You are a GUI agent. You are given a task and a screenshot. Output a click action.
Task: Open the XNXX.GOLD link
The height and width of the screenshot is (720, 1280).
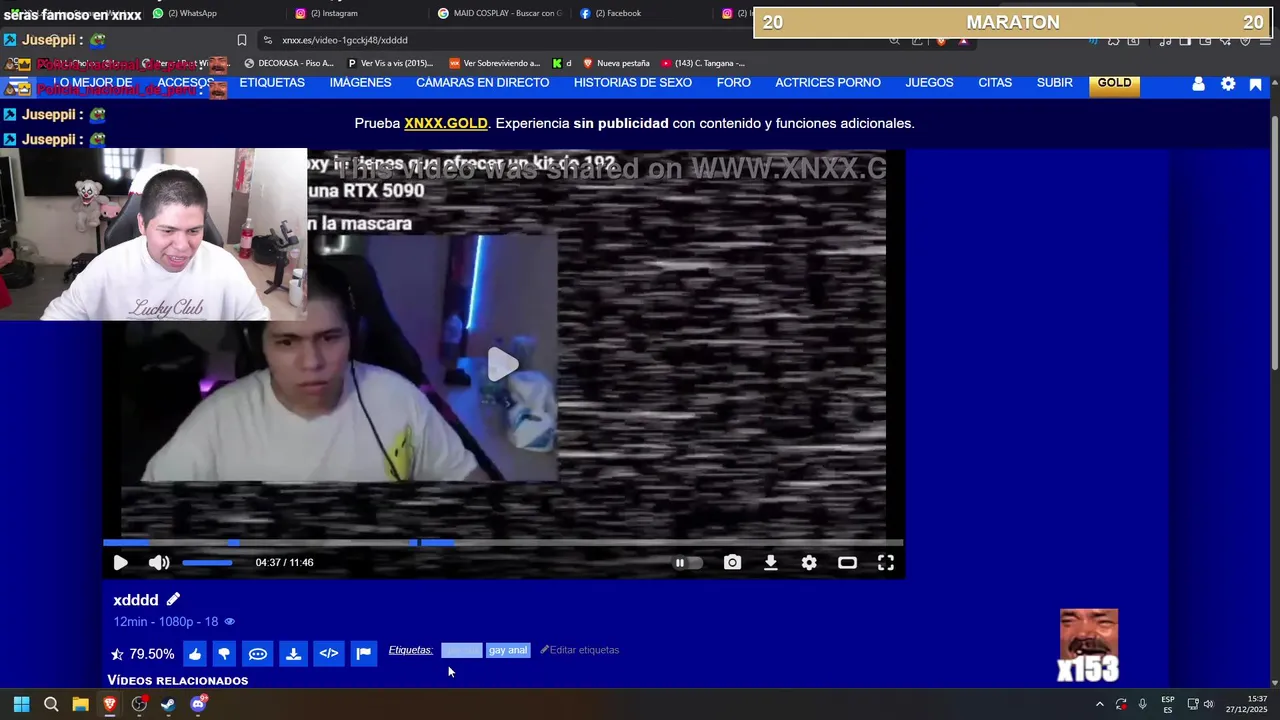[x=446, y=123]
